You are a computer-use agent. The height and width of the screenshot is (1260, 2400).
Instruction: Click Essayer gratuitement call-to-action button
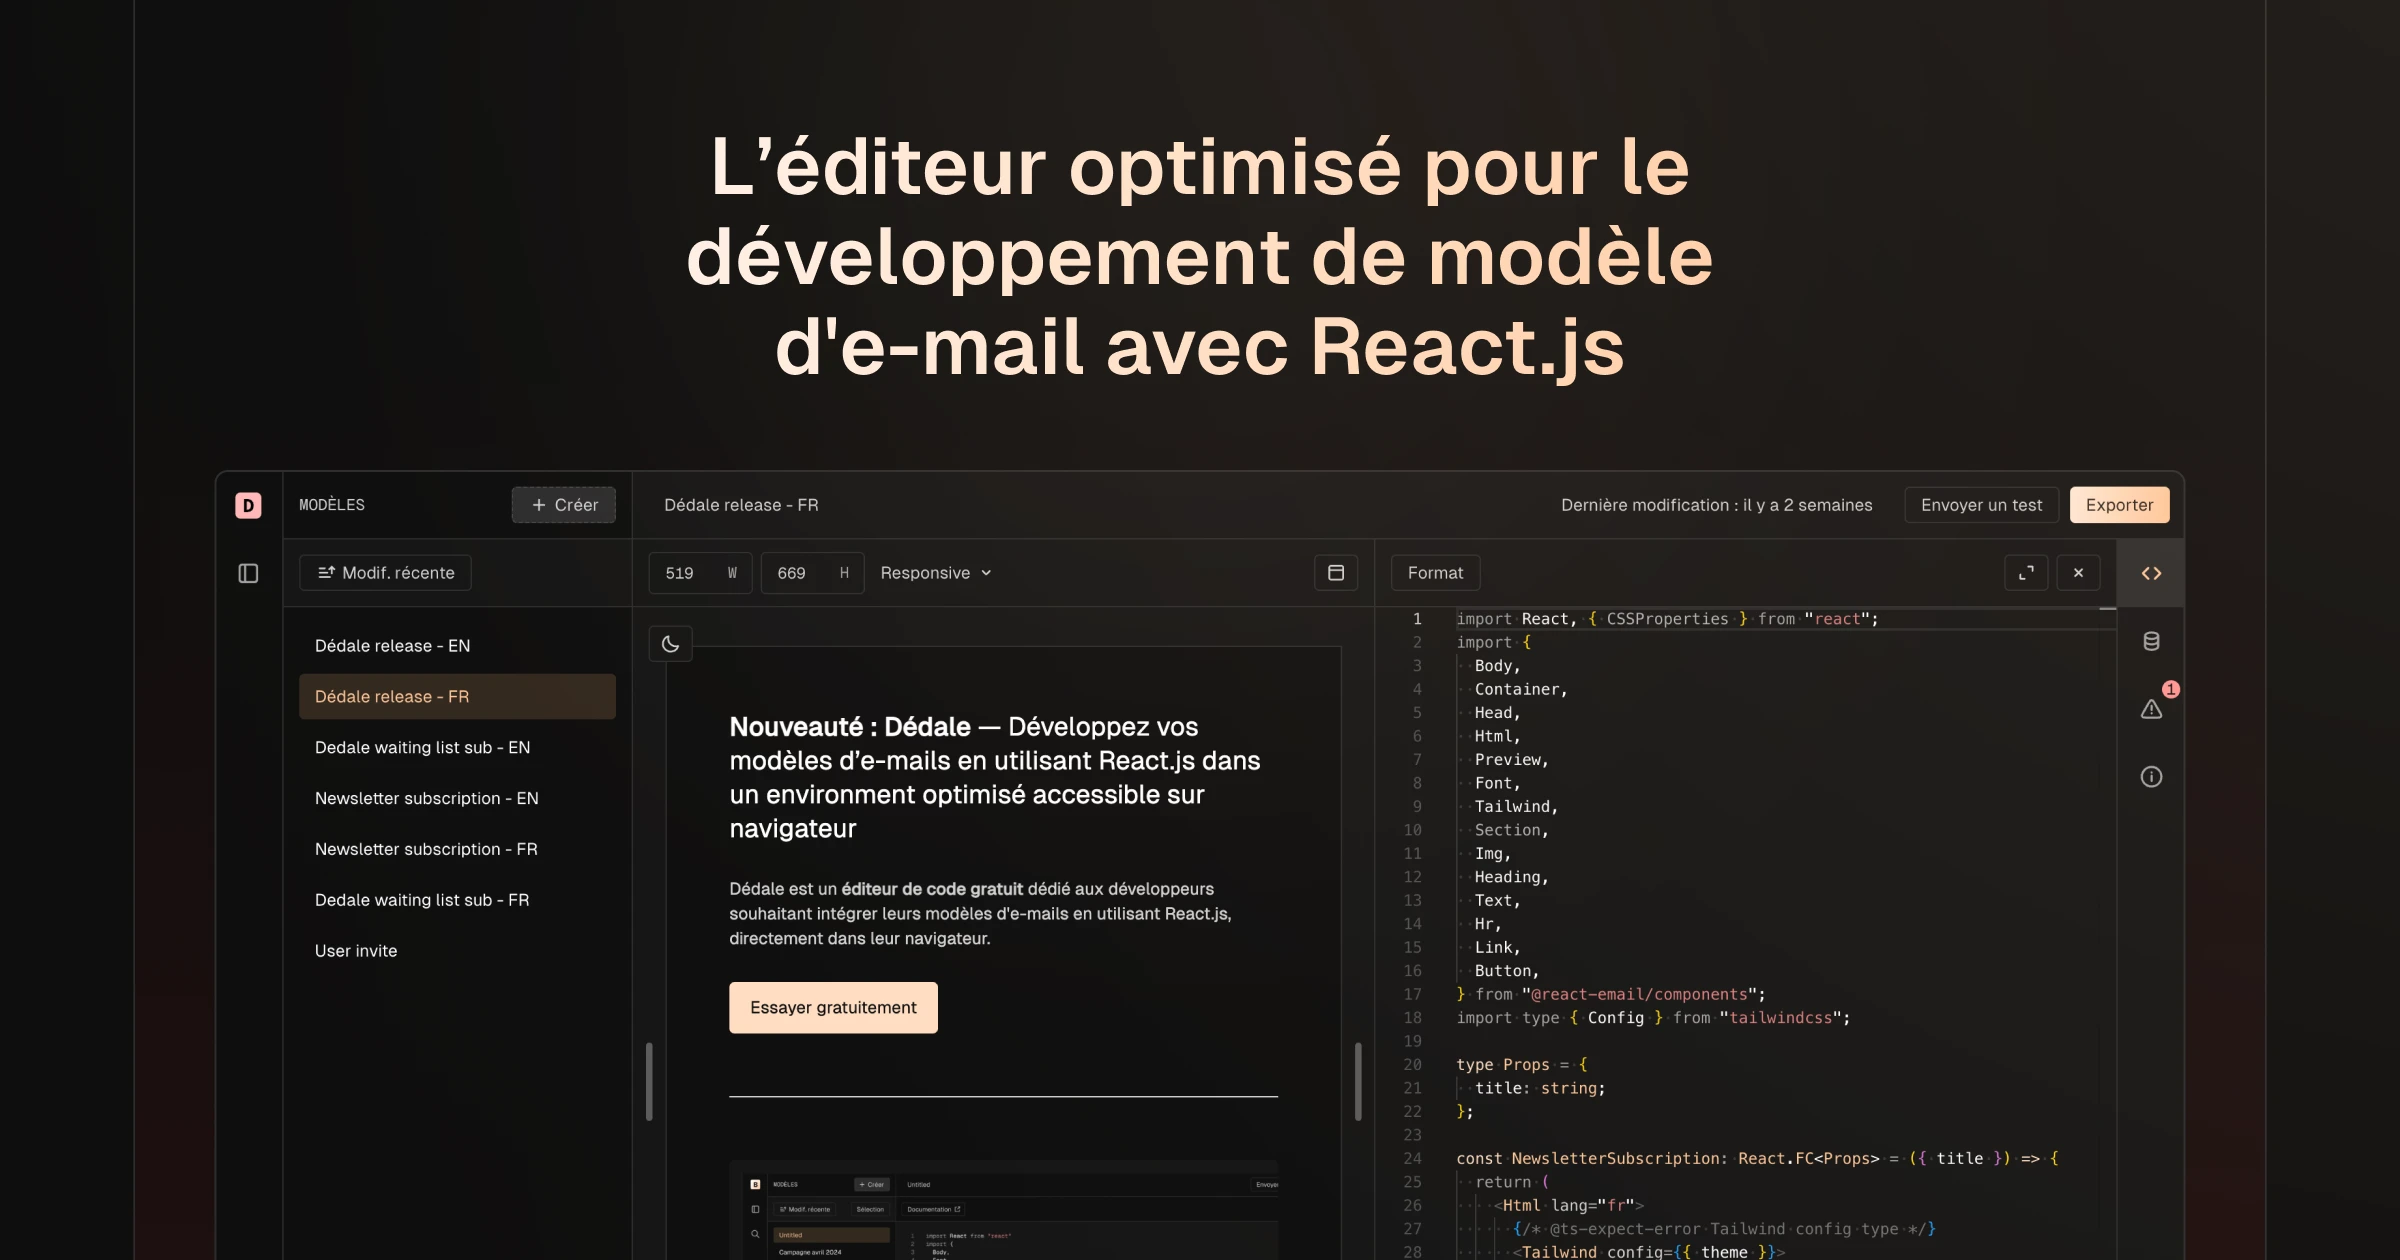833,1006
